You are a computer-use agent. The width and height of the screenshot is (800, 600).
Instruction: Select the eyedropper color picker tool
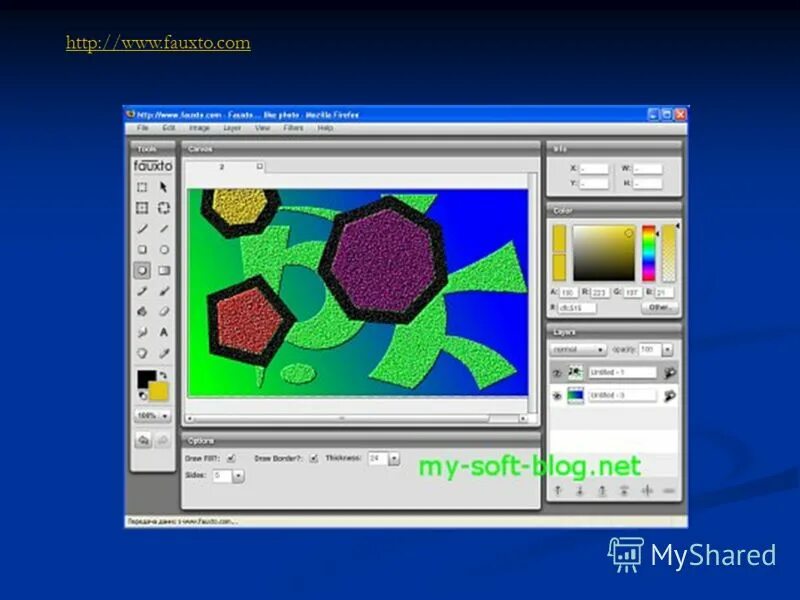(163, 353)
